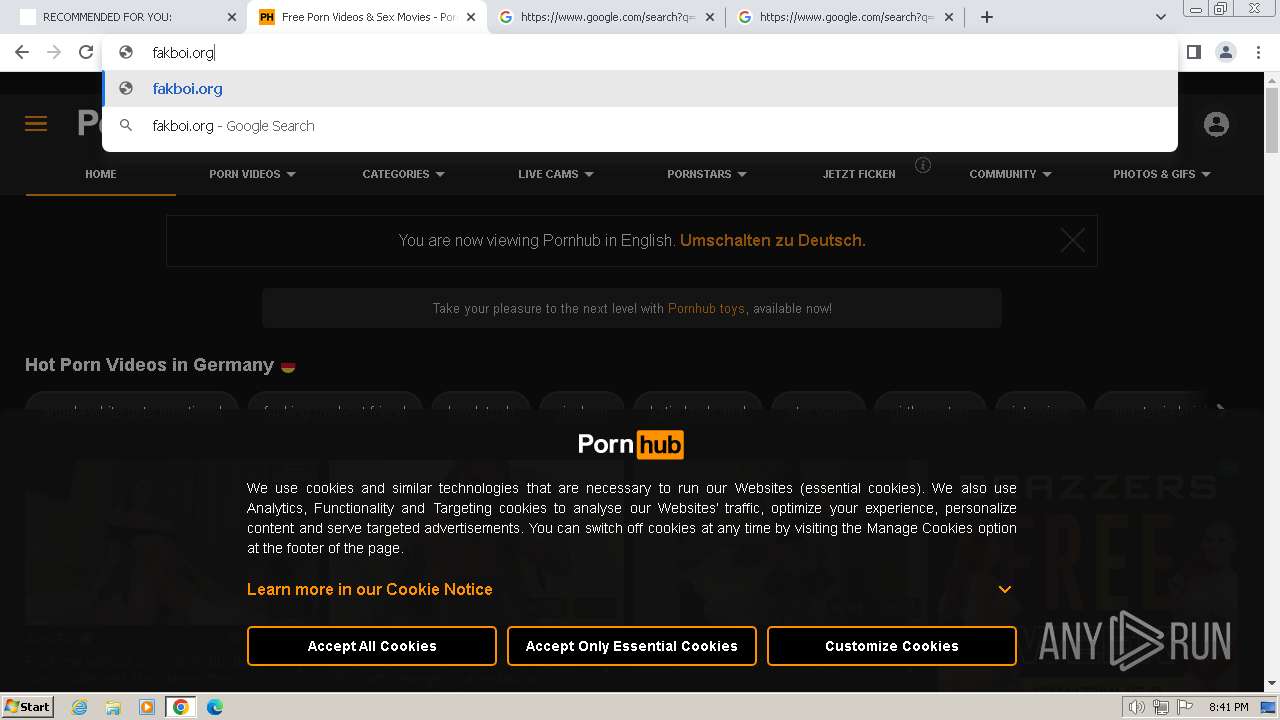Expand the PORNSTARS dropdown
This screenshot has width=1280, height=720.
[707, 174]
